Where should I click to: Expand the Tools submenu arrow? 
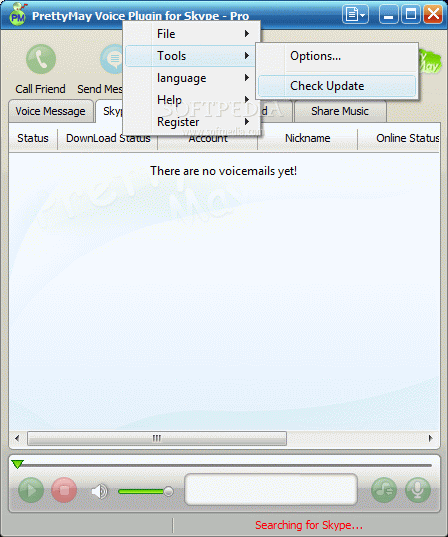coord(247,55)
